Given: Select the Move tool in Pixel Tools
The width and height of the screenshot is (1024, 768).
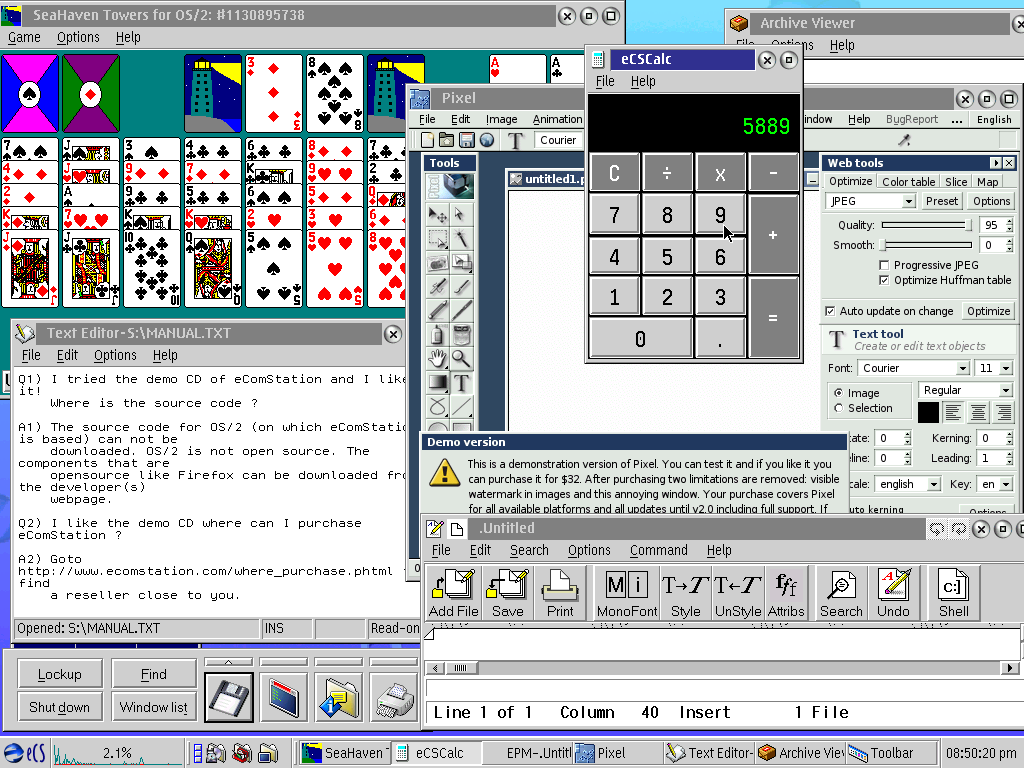Looking at the screenshot, I should [438, 214].
